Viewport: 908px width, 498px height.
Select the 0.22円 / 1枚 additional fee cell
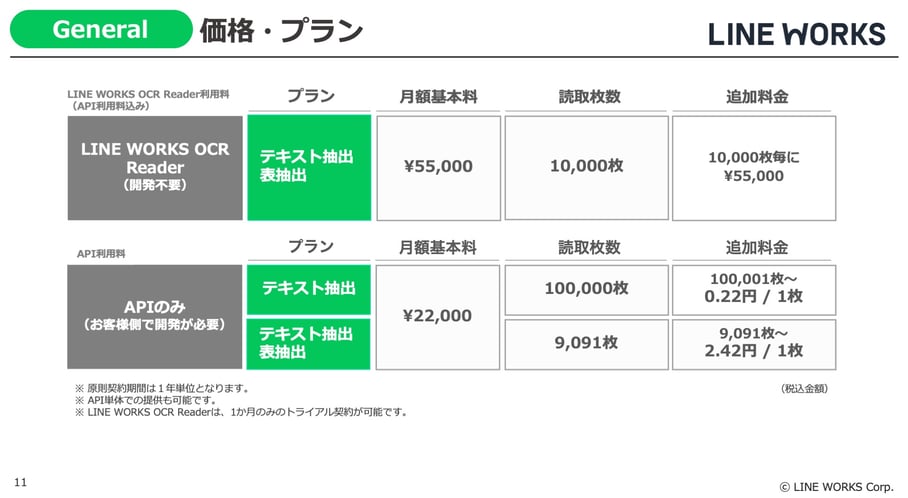[754, 289]
